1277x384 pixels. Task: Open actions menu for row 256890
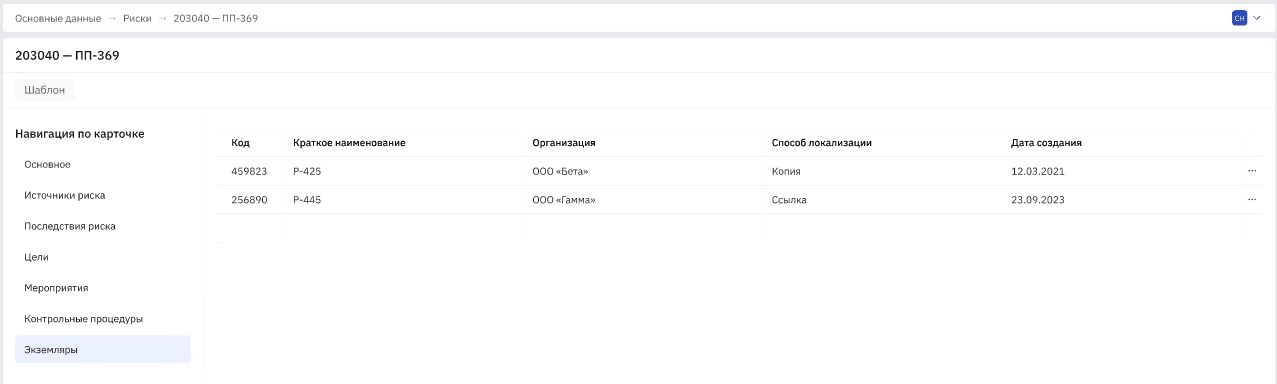coord(1251,199)
